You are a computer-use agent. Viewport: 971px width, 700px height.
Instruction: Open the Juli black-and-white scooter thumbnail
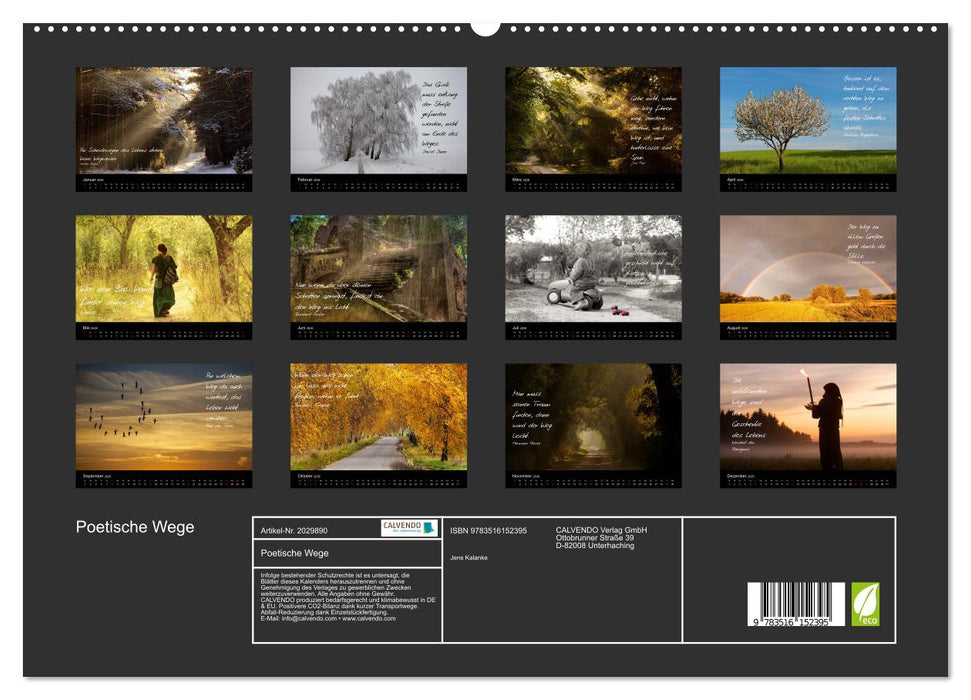[x=590, y=275]
